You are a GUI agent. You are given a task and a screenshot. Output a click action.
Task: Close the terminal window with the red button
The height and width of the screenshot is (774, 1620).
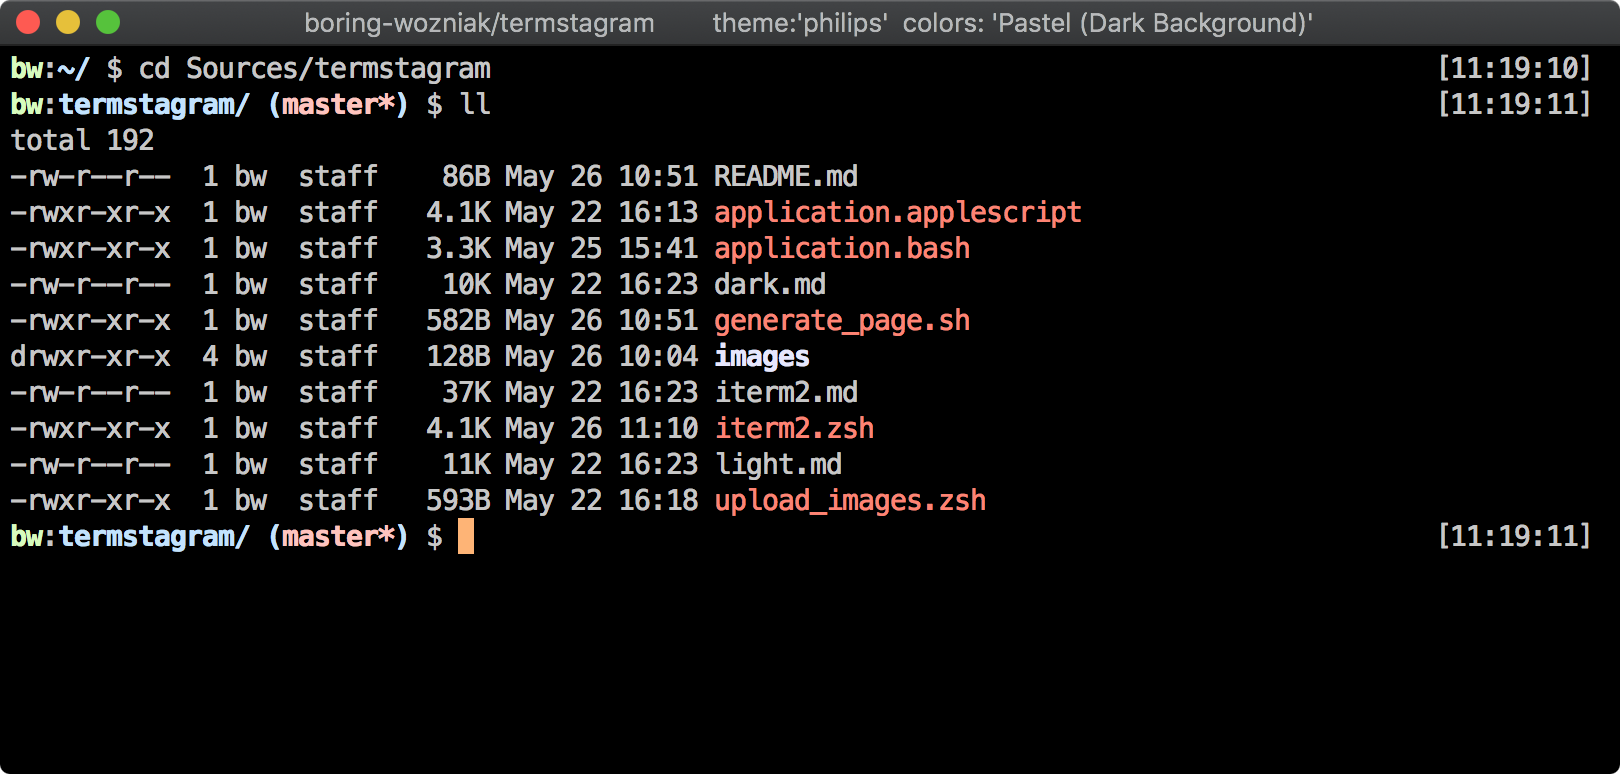pos(28,22)
